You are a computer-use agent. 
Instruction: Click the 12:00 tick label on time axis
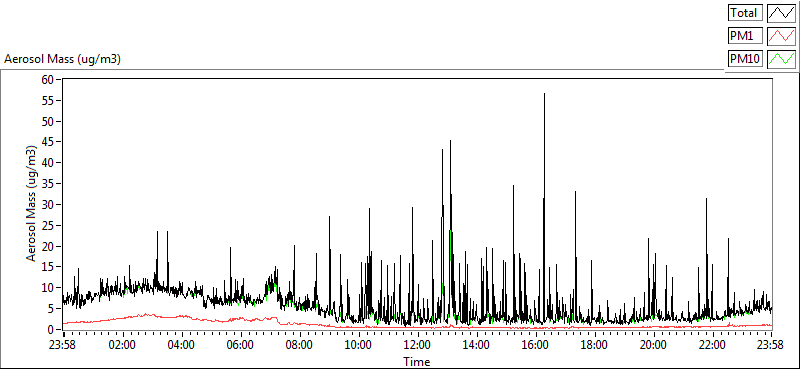tap(418, 344)
